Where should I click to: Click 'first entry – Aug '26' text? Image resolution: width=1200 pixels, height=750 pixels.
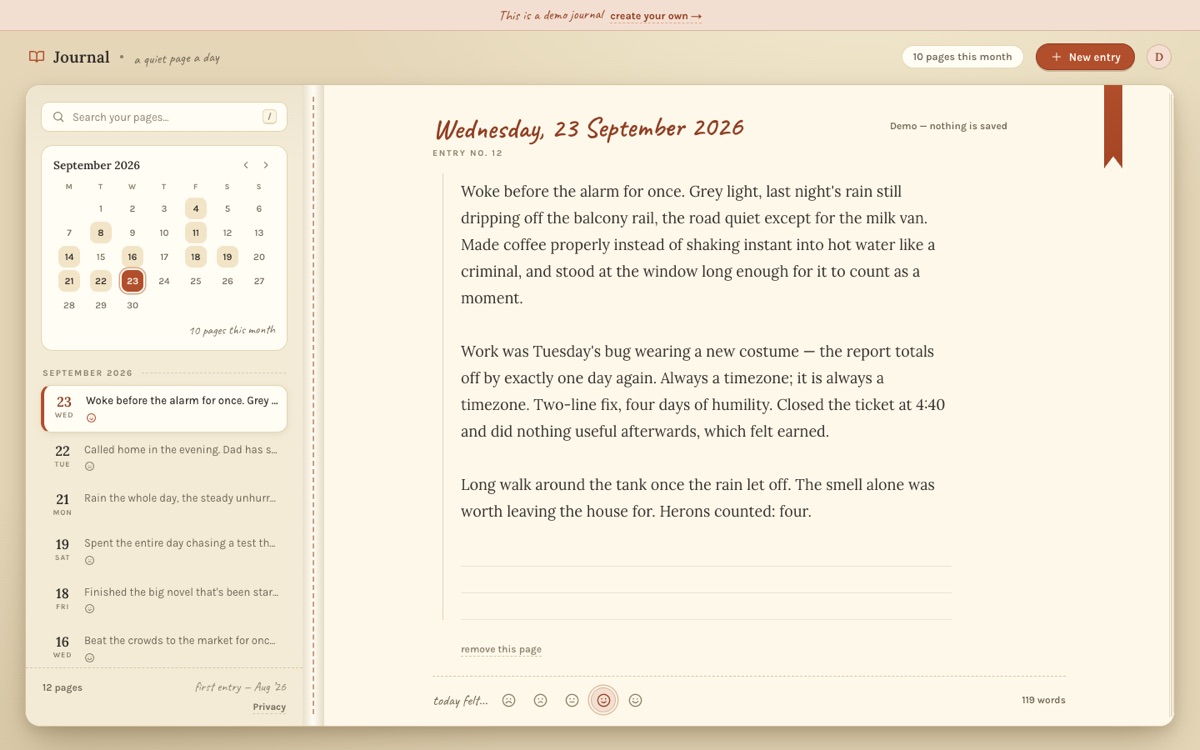(x=241, y=687)
